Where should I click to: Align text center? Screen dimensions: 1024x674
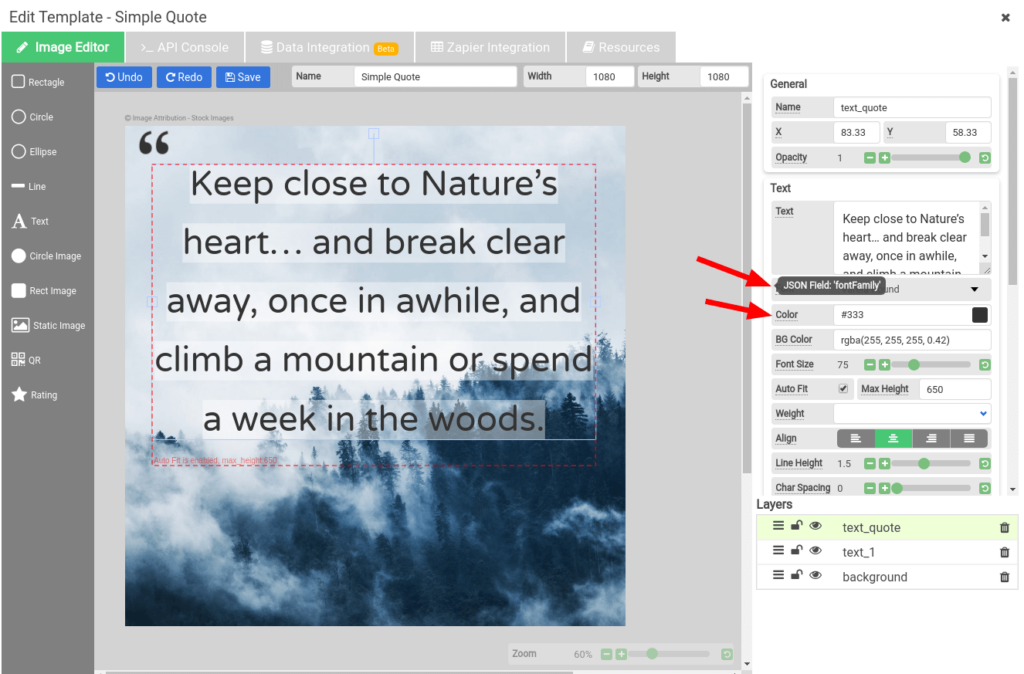(893, 439)
